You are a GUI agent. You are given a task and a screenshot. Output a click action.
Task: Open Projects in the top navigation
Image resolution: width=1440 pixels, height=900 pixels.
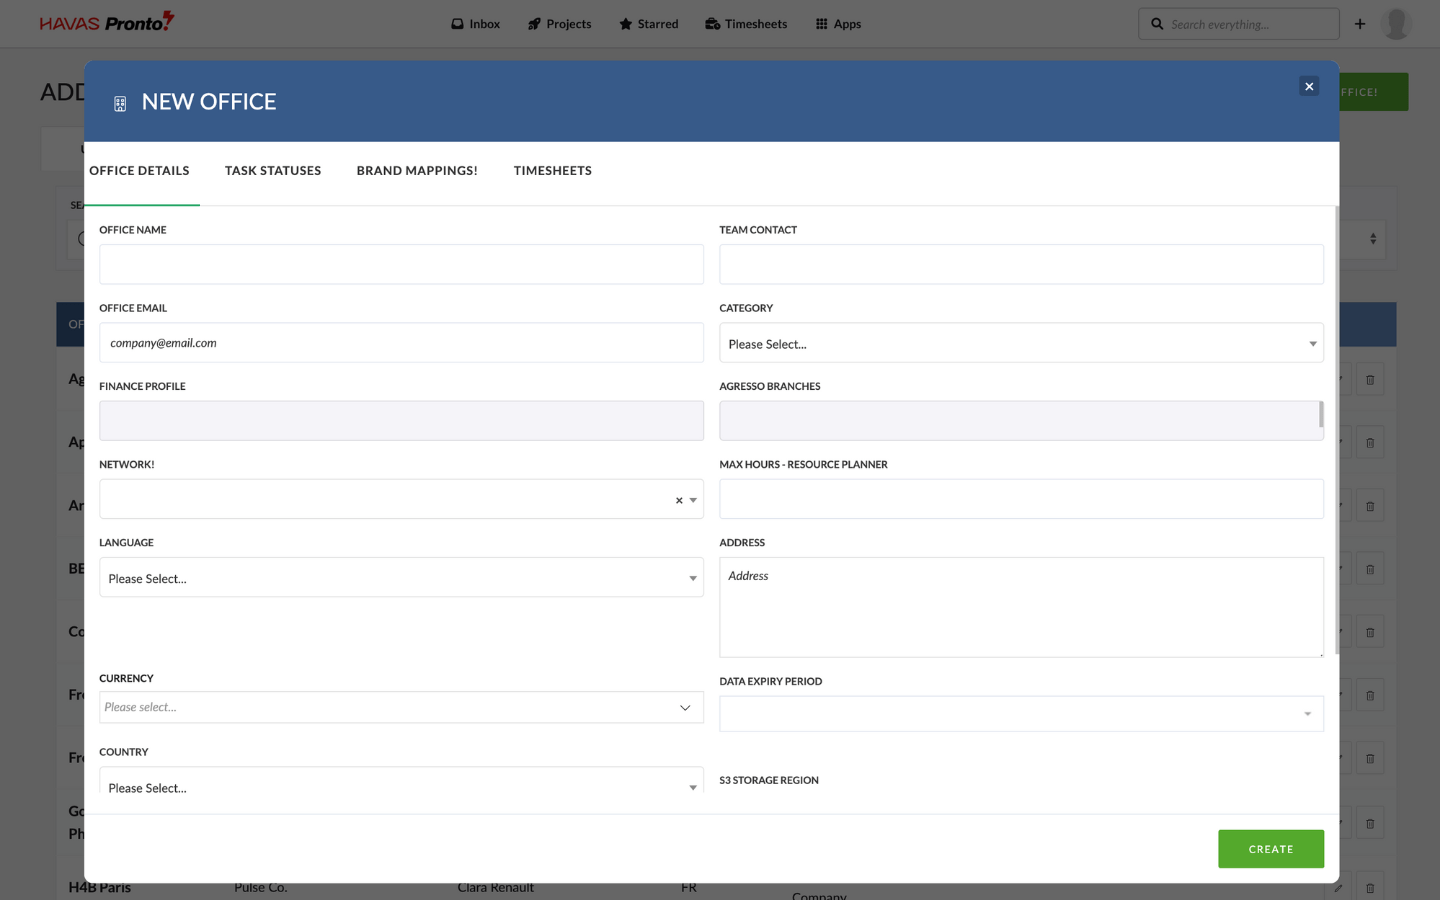click(559, 24)
